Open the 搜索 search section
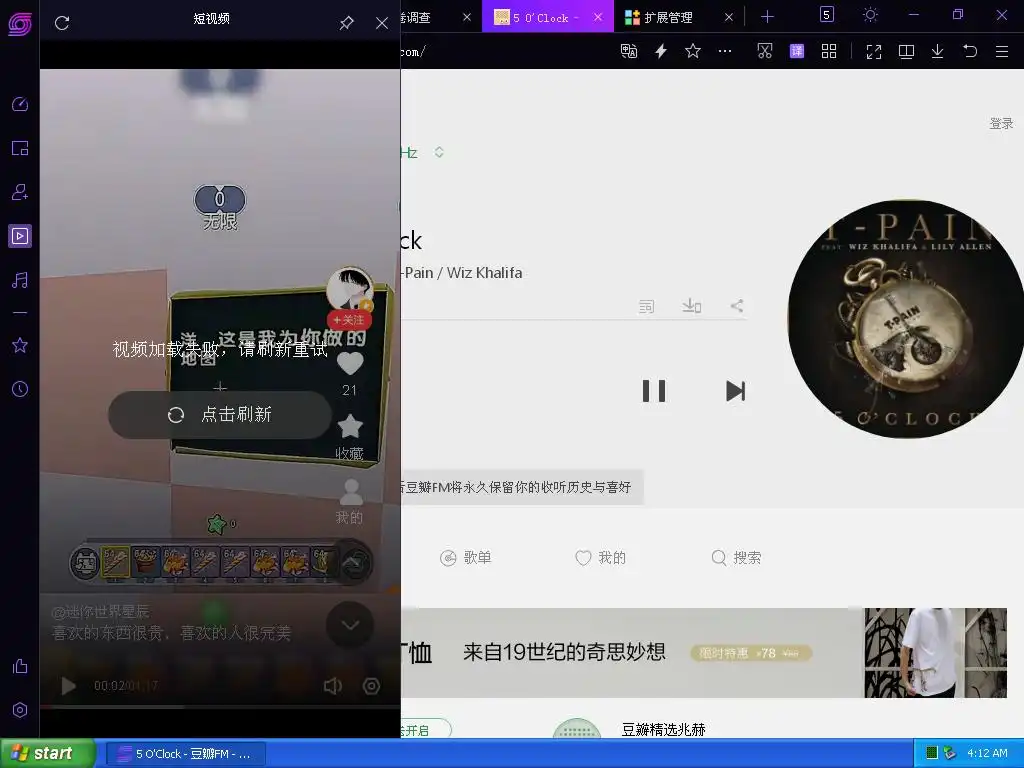Image resolution: width=1024 pixels, height=768 pixels. [736, 558]
